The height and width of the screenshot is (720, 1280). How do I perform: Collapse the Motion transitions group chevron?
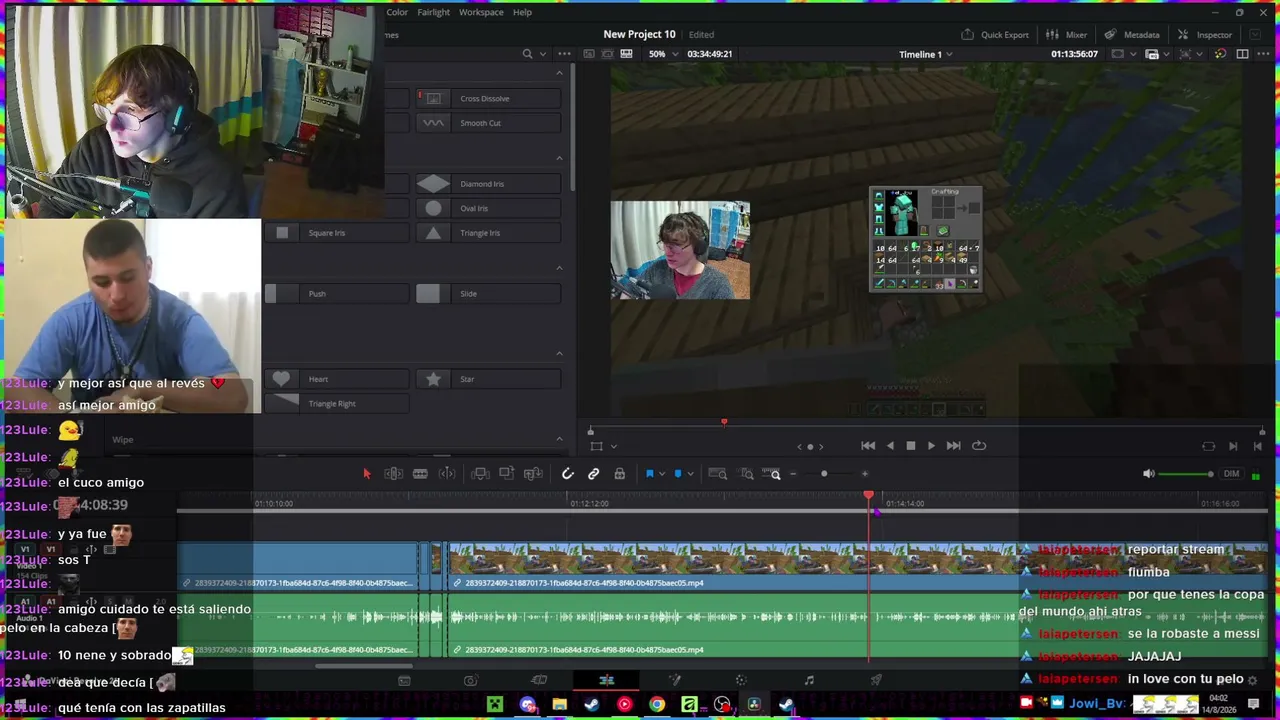tap(559, 268)
